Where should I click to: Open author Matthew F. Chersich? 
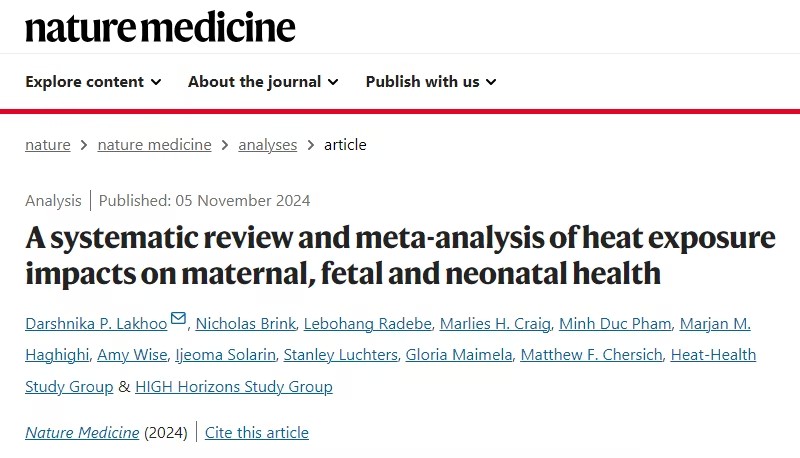pyautogui.click(x=591, y=355)
